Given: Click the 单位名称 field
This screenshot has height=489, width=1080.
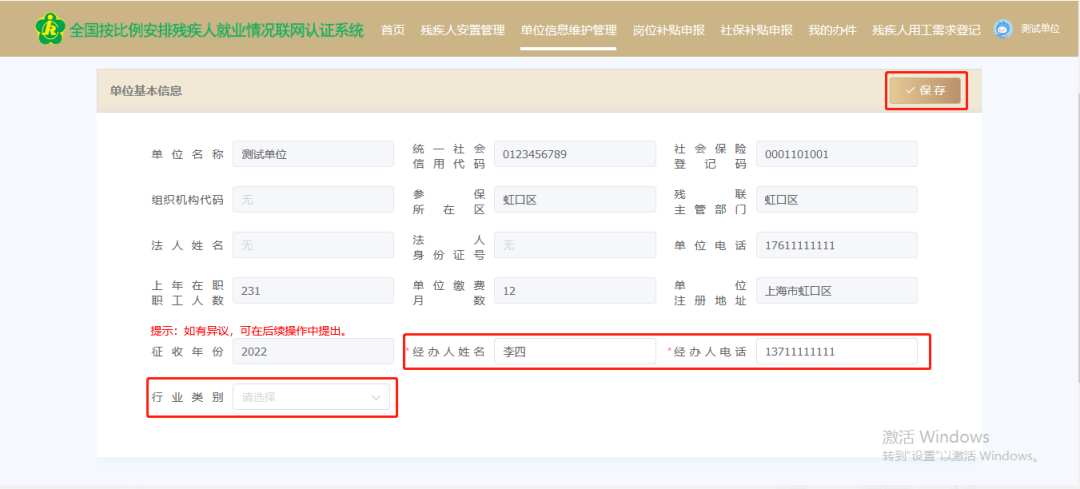Looking at the screenshot, I should coord(313,154).
